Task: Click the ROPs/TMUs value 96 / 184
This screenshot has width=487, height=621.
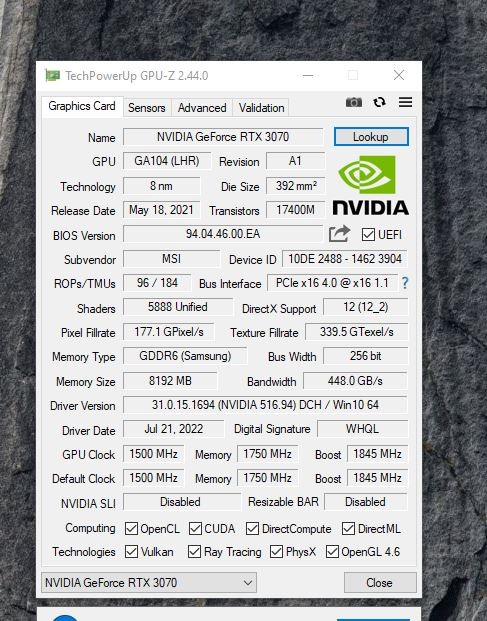Action: pos(157,283)
